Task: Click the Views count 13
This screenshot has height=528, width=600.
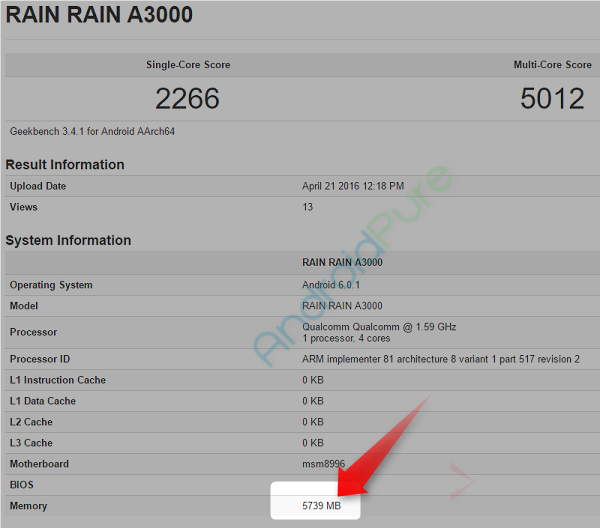Action: tap(308, 207)
